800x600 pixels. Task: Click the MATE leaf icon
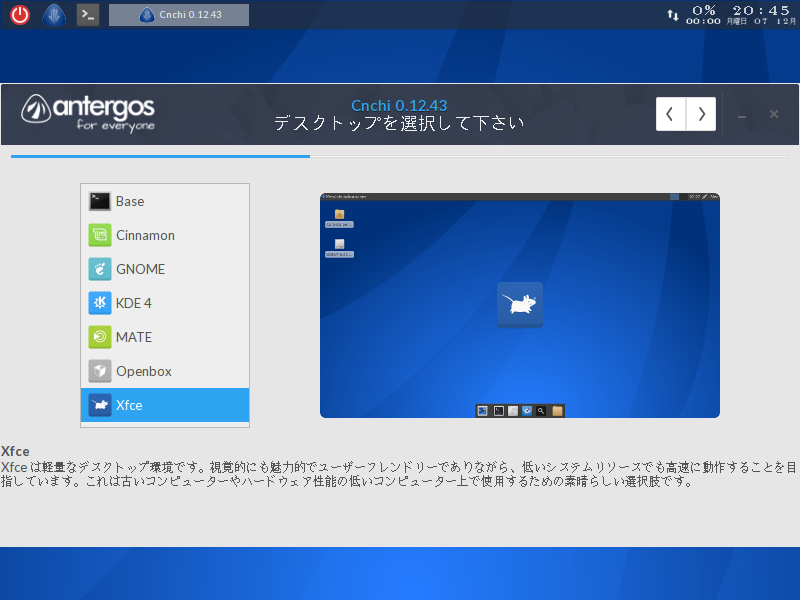(x=99, y=337)
